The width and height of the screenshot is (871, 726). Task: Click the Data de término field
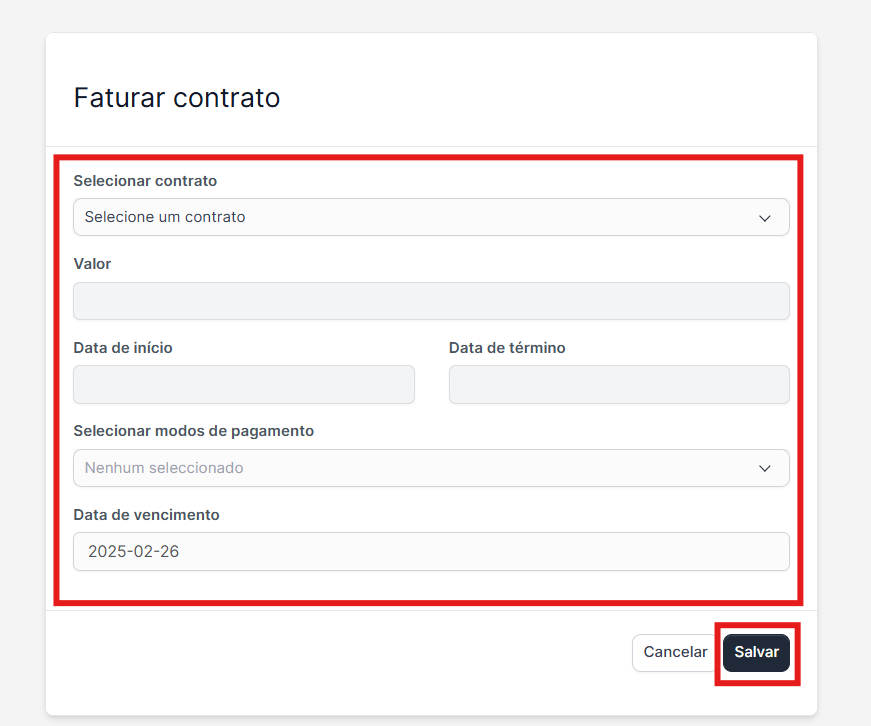(x=619, y=385)
